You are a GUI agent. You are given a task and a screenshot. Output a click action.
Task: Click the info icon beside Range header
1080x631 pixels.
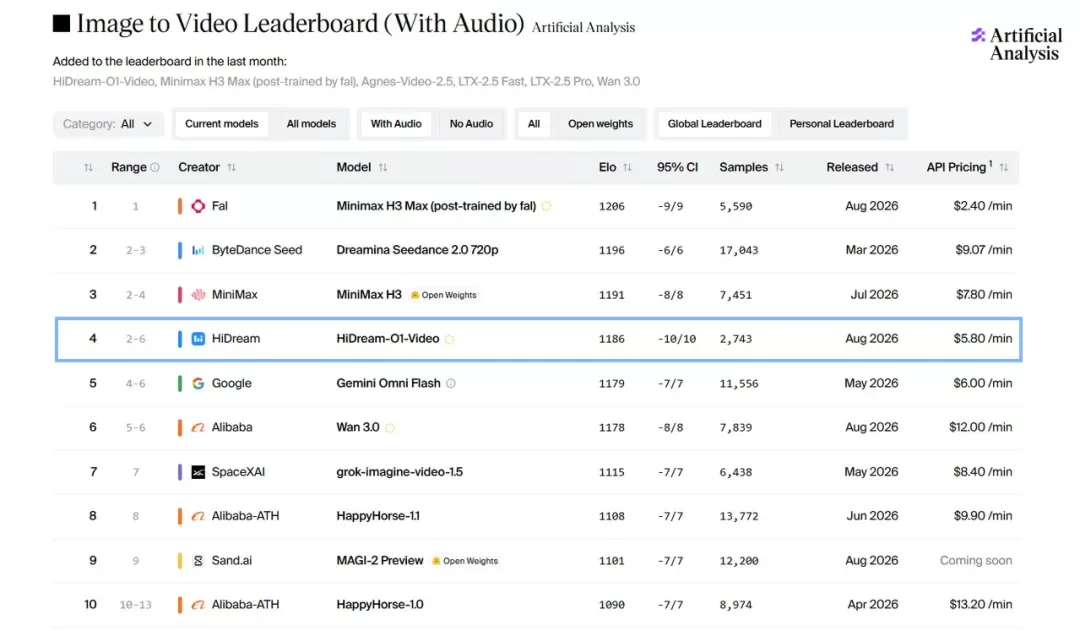click(x=155, y=167)
